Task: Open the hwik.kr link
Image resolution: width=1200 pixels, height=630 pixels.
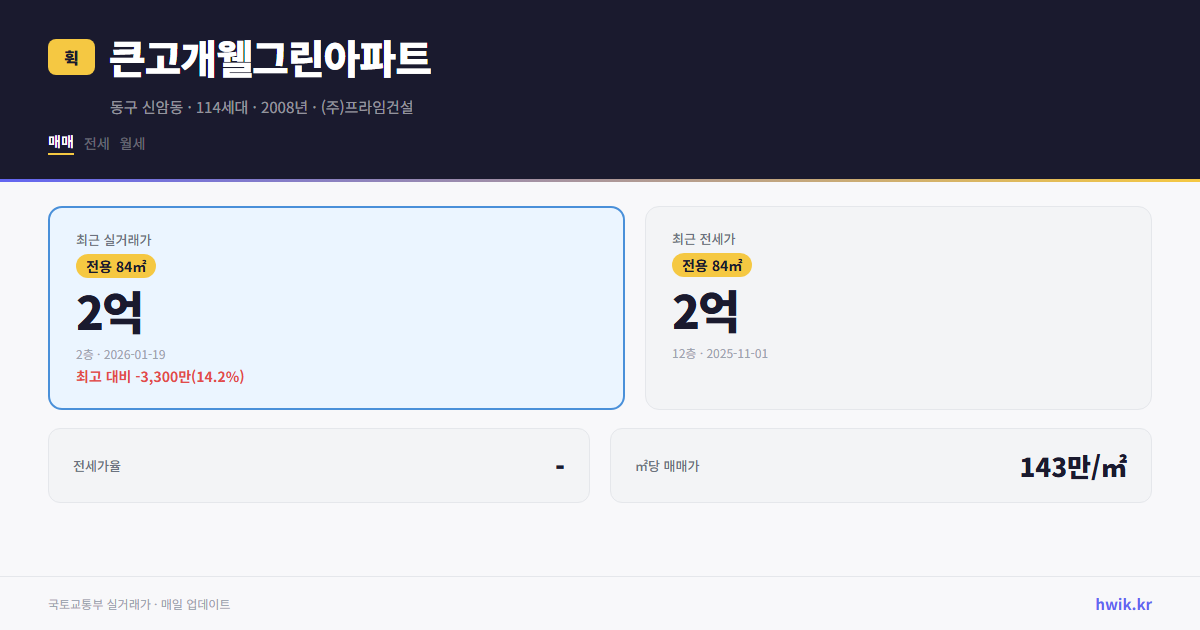Action: tap(1122, 604)
